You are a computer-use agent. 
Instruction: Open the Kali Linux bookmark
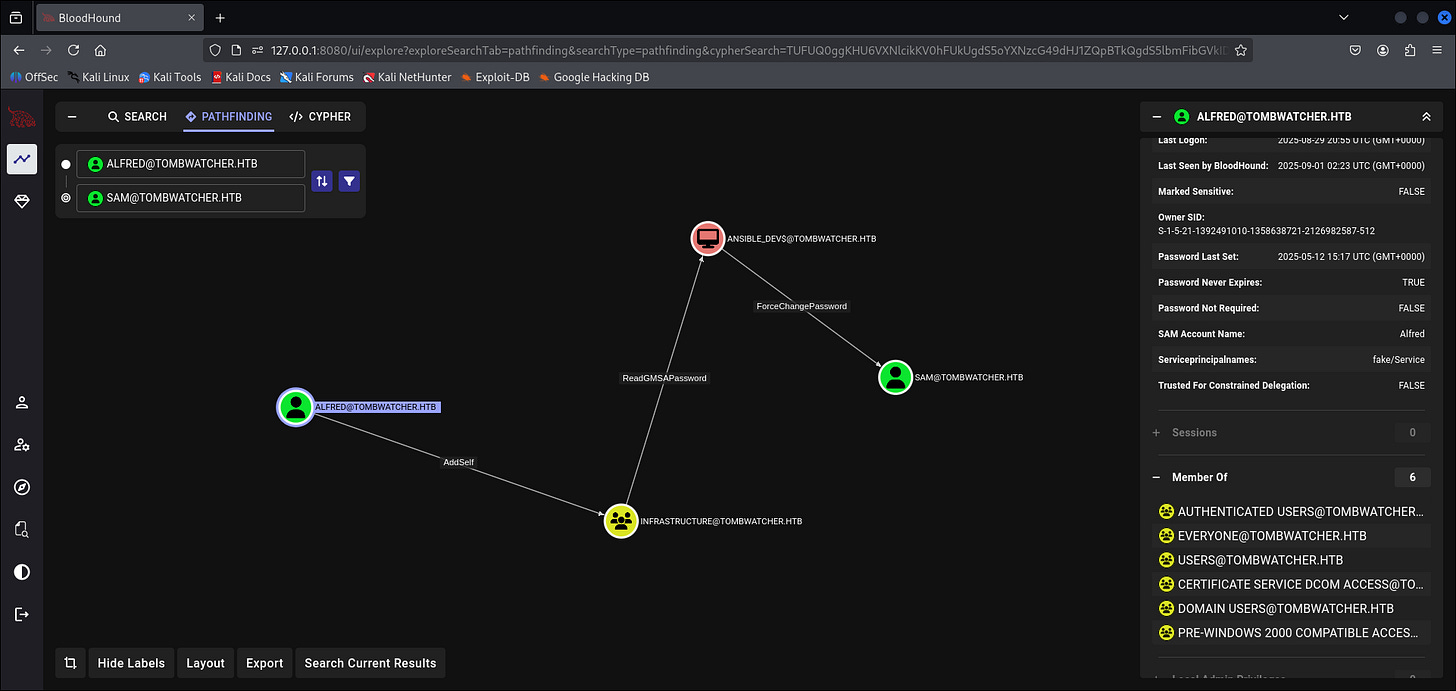coord(98,77)
